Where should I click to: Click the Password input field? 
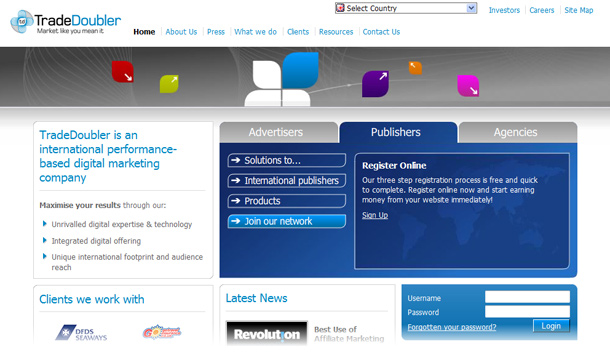527,311
